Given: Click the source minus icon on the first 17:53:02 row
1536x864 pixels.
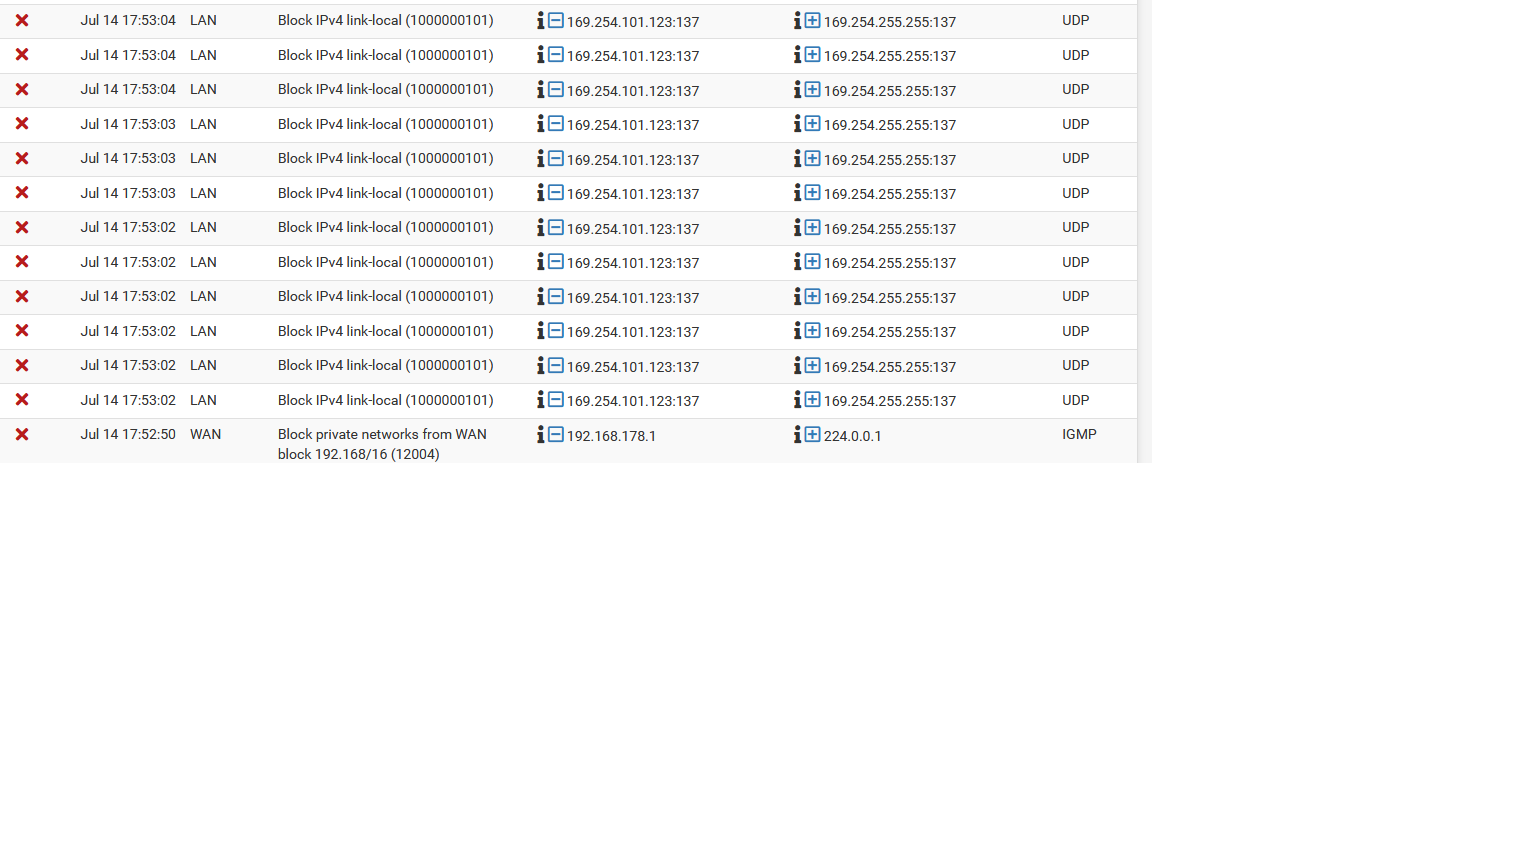Looking at the screenshot, I should (x=556, y=227).
